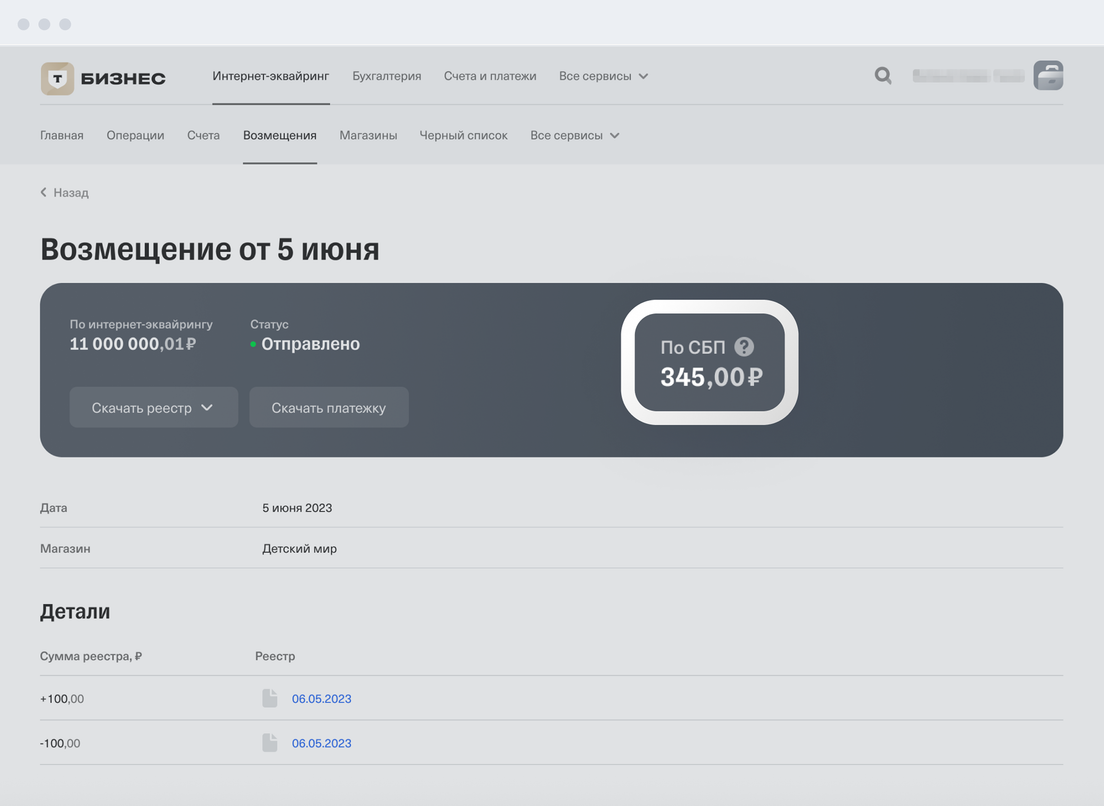Show the SBP help question mark
1104x806 pixels.
744,346
